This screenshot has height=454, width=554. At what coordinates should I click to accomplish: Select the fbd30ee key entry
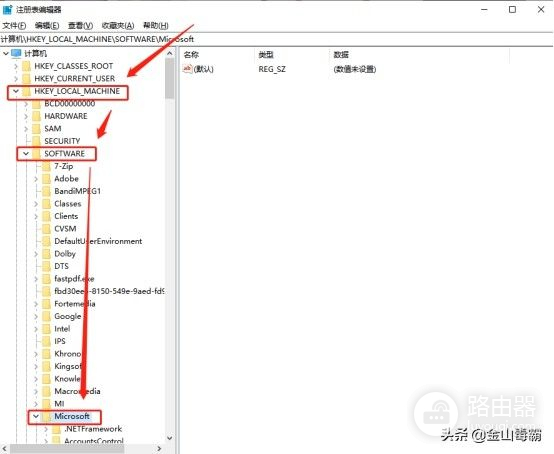(x=109, y=291)
